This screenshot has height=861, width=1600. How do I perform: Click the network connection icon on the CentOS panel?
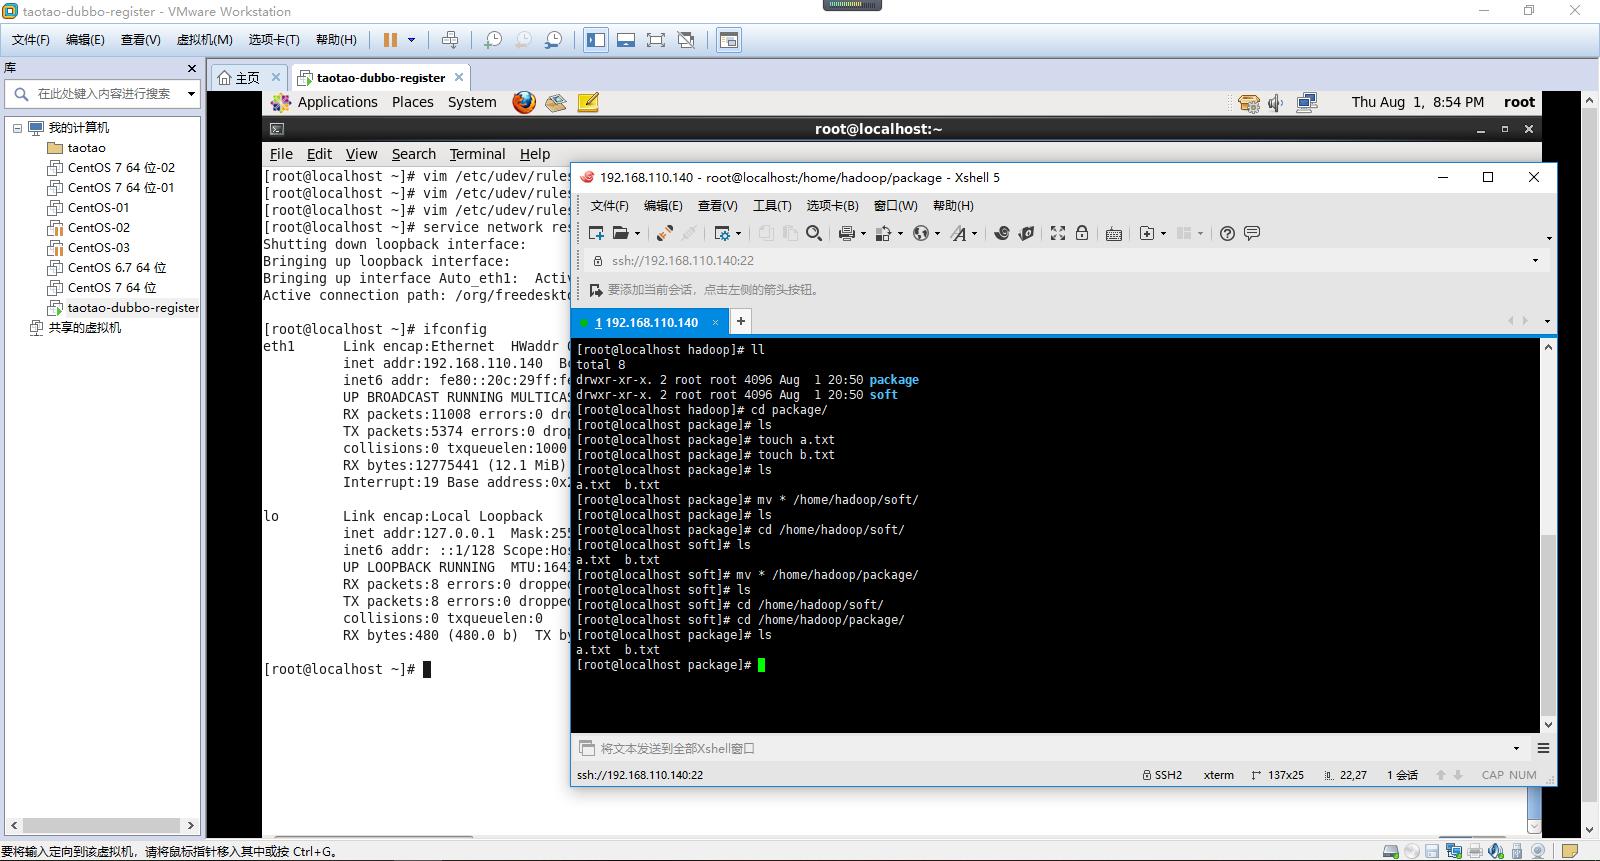pos(1307,102)
